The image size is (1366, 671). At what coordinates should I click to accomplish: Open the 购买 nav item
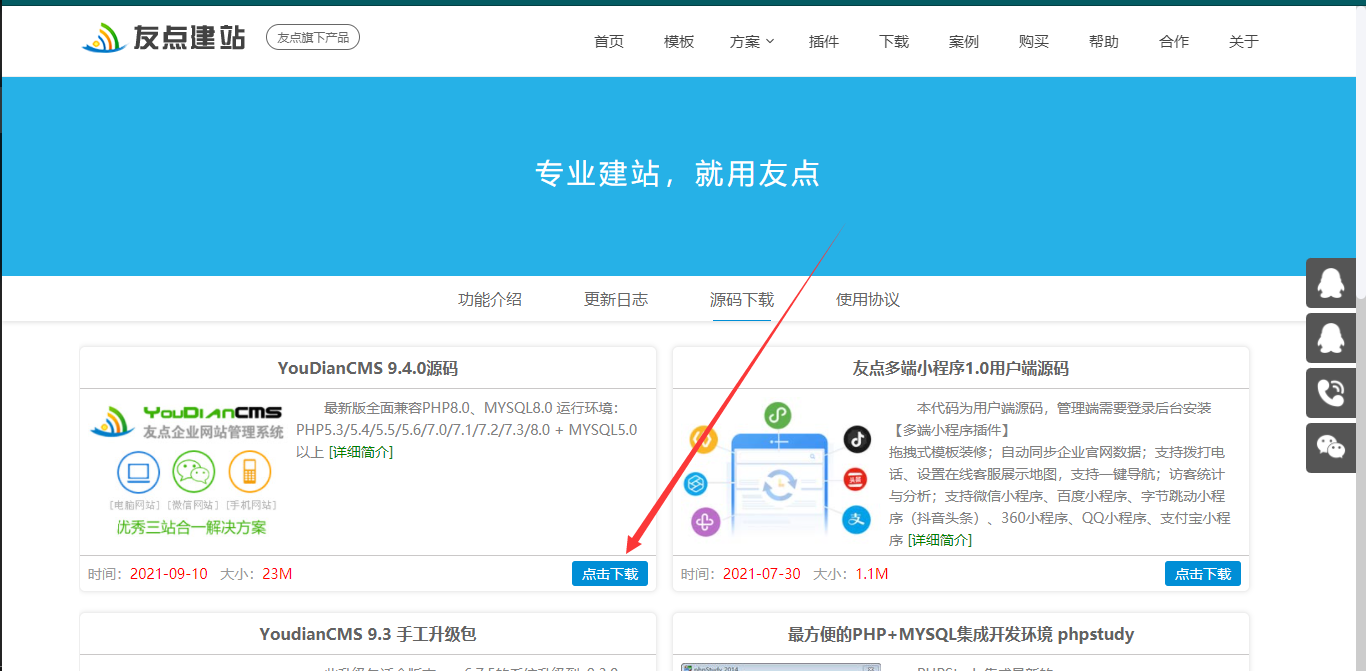click(x=1034, y=41)
